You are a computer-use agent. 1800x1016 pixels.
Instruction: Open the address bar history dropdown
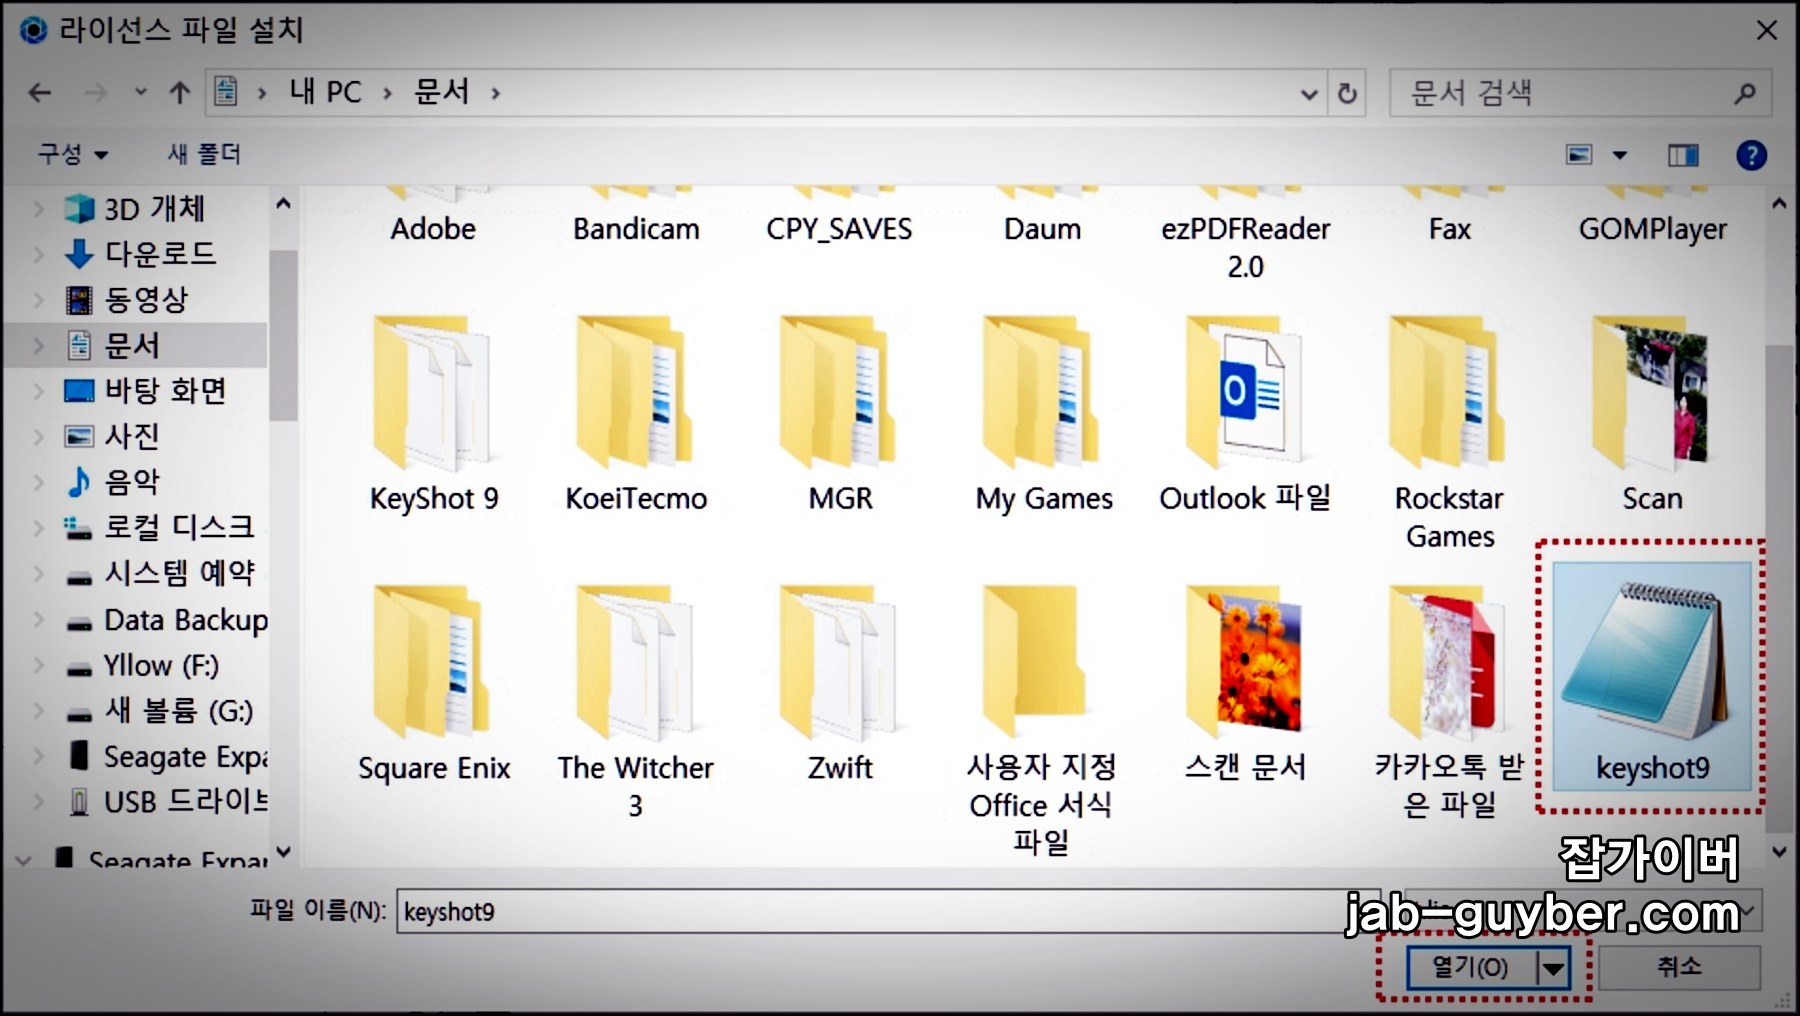1309,93
